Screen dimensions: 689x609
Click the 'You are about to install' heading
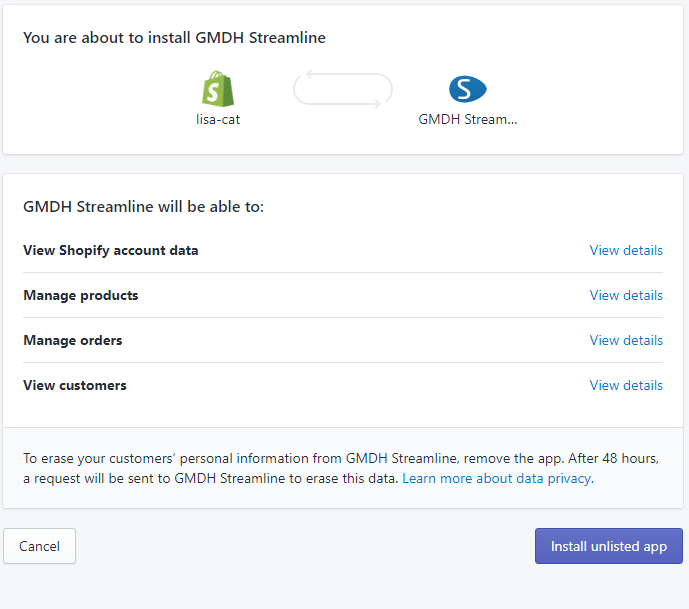(x=174, y=38)
